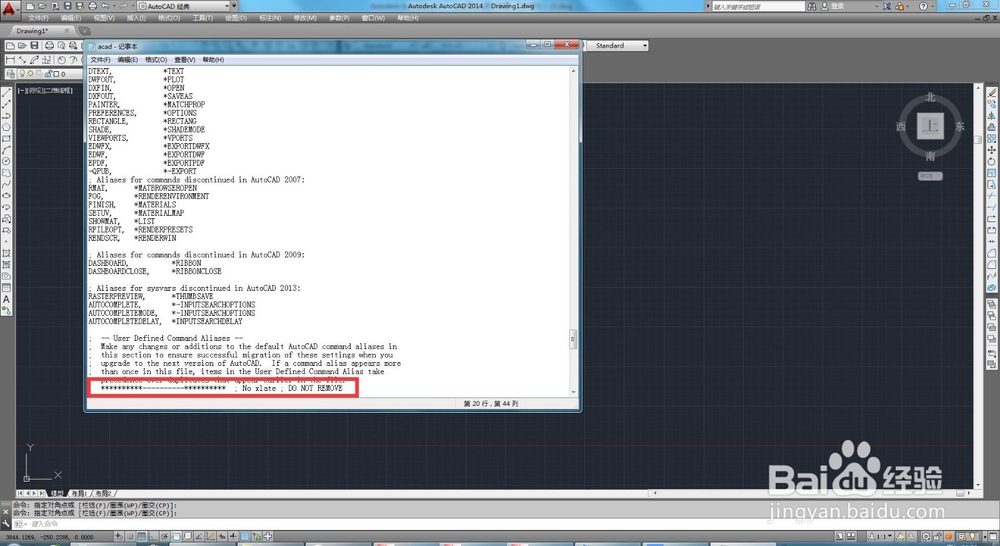Image resolution: width=1000 pixels, height=546 pixels.
Task: Toggle the layer lock padlock icon
Action: [x=48, y=73]
